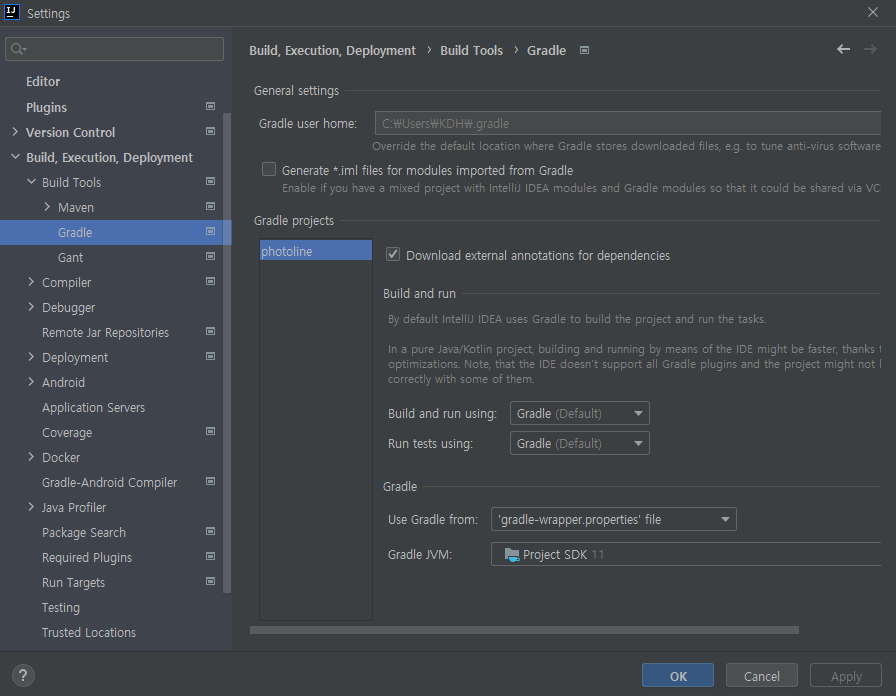Focus the settings search field
The height and width of the screenshot is (696, 896).
[114, 49]
